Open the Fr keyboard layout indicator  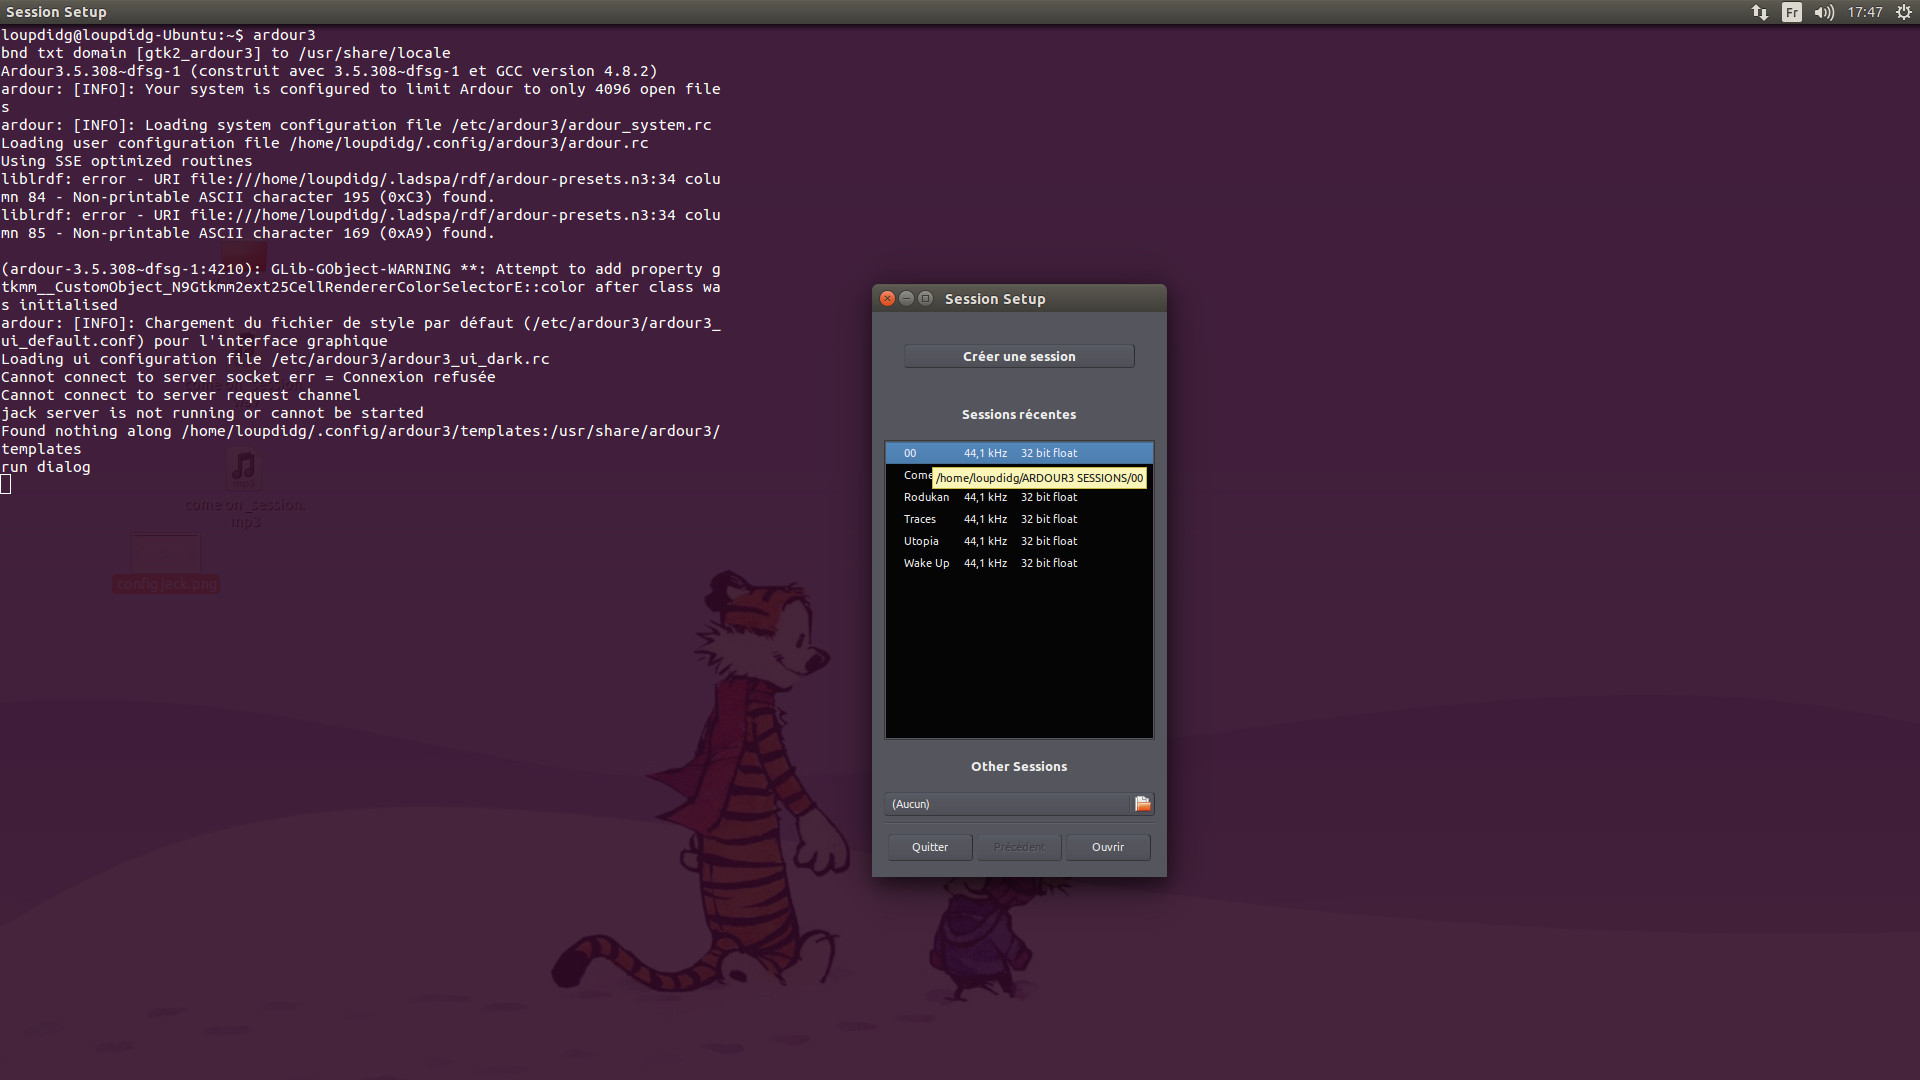tap(1791, 12)
